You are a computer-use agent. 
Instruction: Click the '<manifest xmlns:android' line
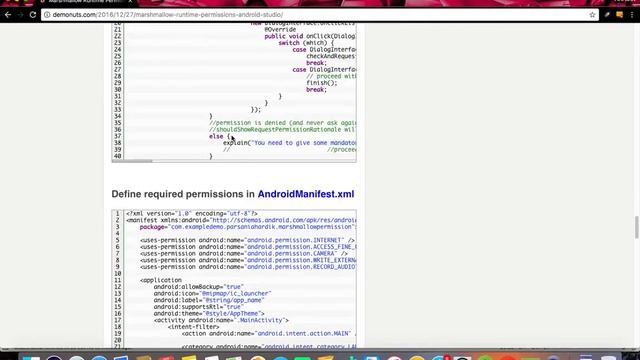click(241, 220)
